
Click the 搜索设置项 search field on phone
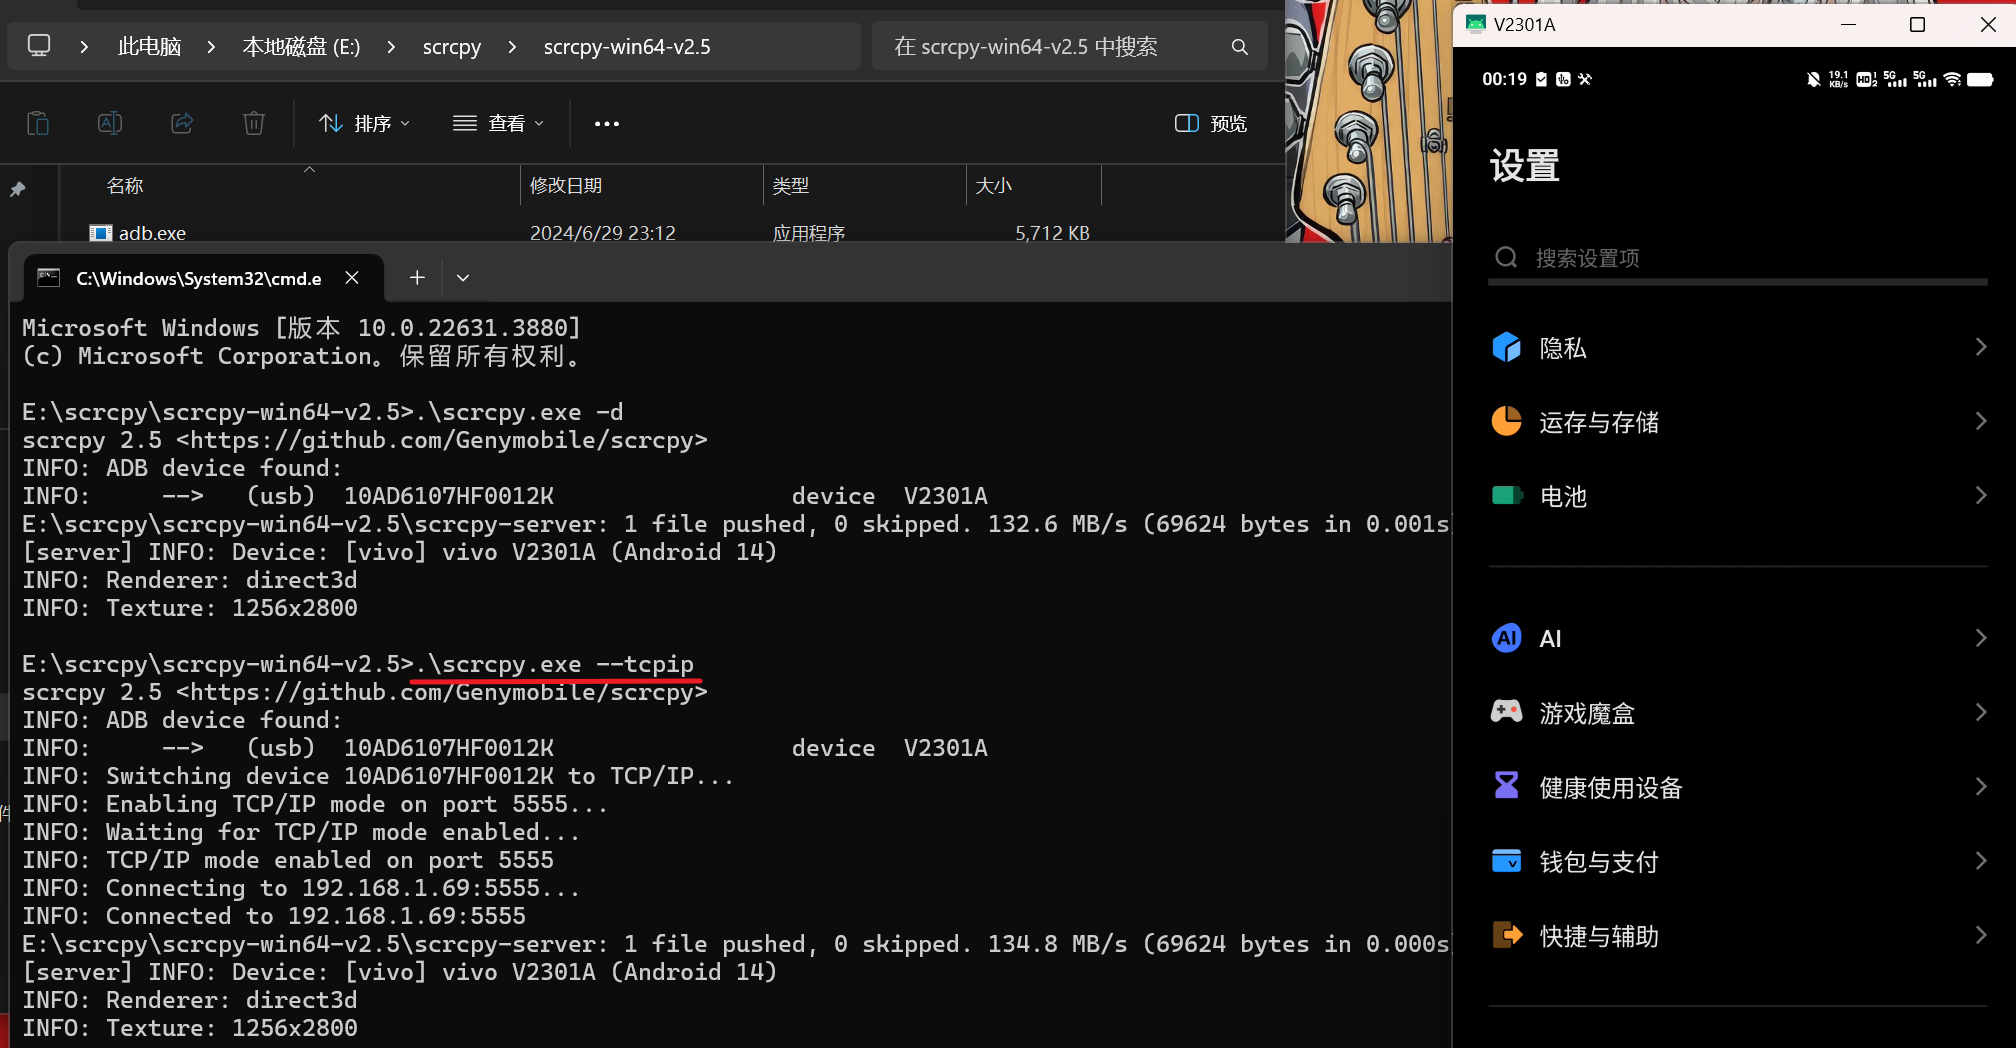tap(1738, 258)
